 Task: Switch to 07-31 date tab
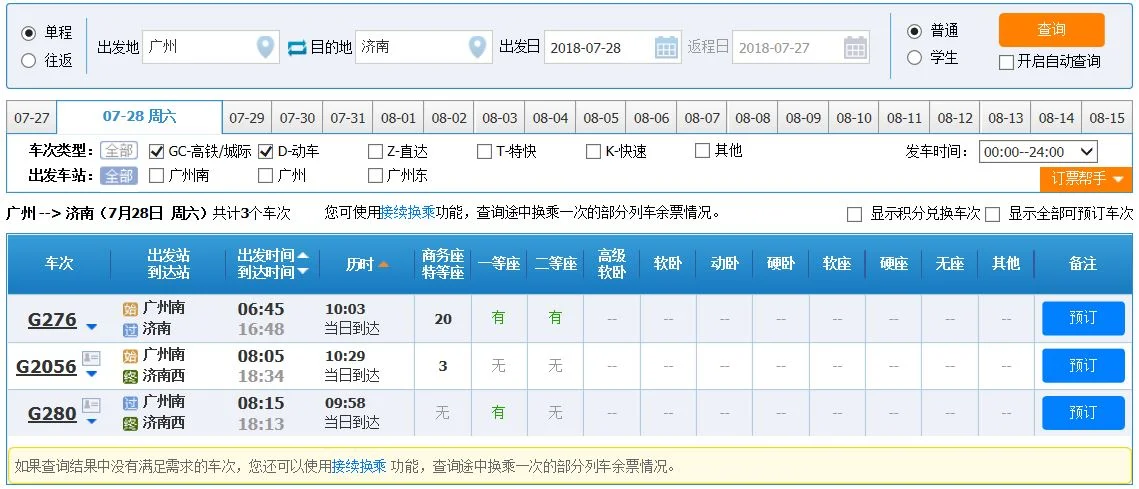click(x=348, y=118)
